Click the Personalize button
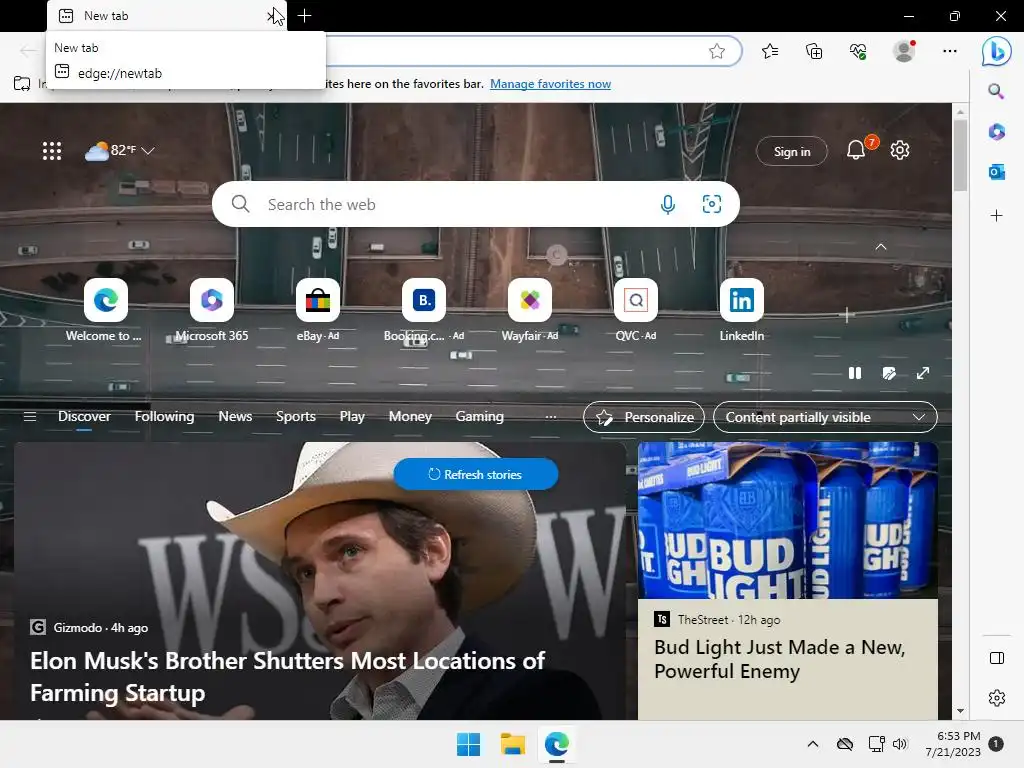The height and width of the screenshot is (768, 1024). [x=644, y=417]
